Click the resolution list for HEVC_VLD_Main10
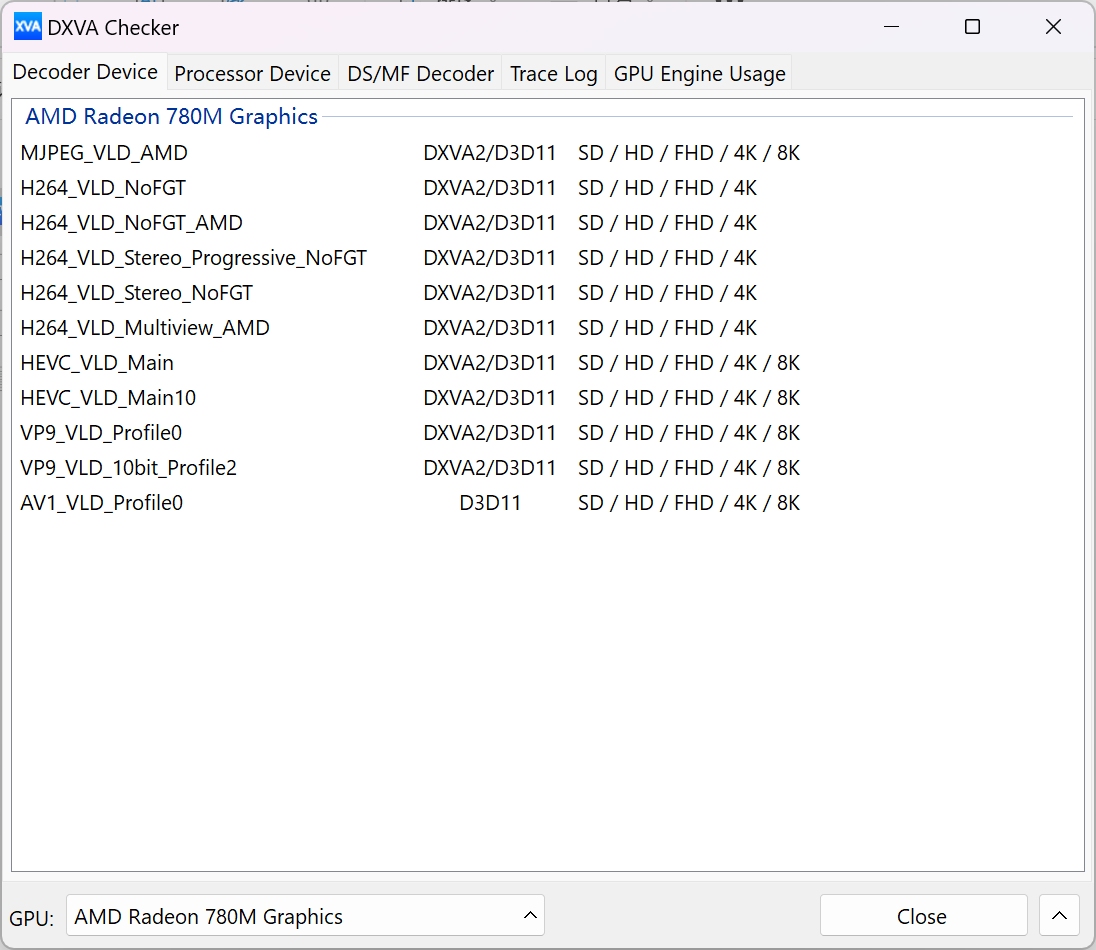1096x950 pixels. tap(688, 398)
